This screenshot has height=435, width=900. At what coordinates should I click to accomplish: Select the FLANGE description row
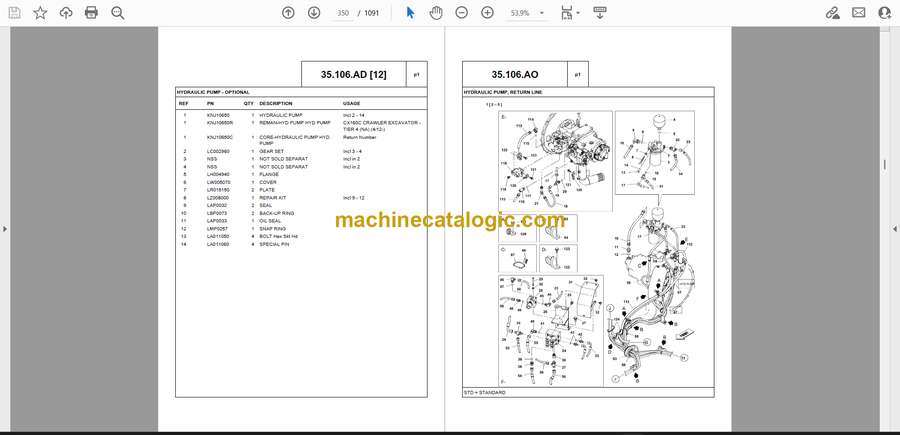(269, 174)
